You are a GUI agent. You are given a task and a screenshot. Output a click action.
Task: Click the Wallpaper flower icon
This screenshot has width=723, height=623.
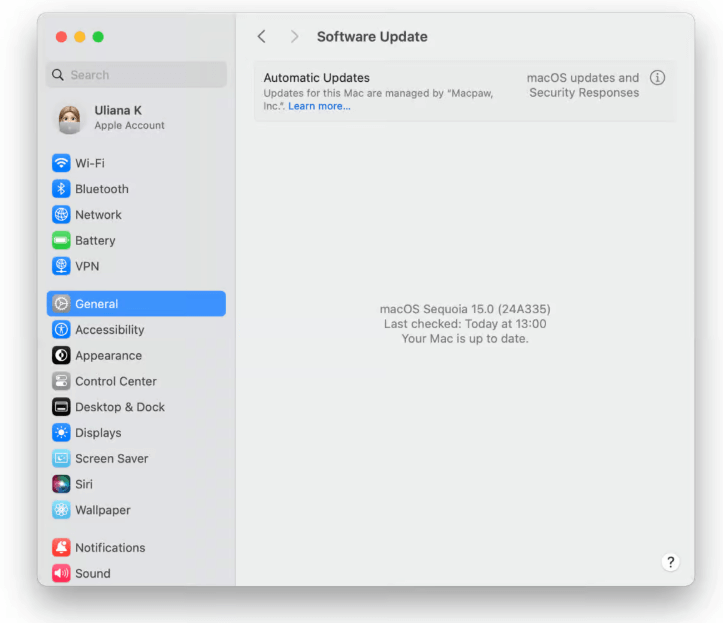point(61,510)
